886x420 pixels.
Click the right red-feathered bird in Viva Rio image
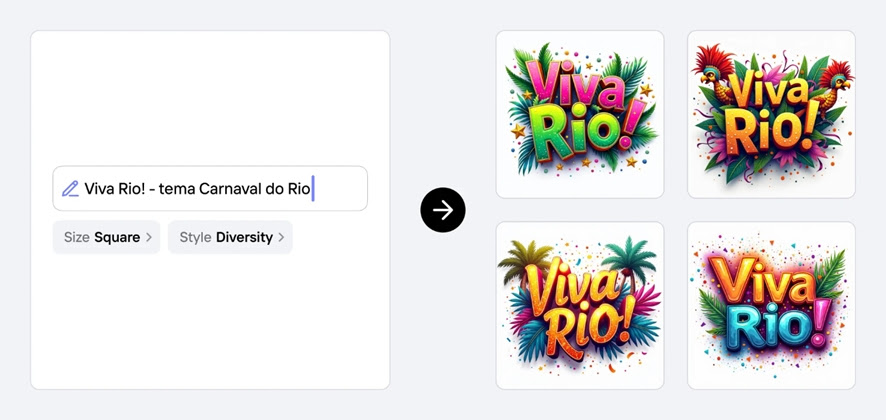point(834,84)
